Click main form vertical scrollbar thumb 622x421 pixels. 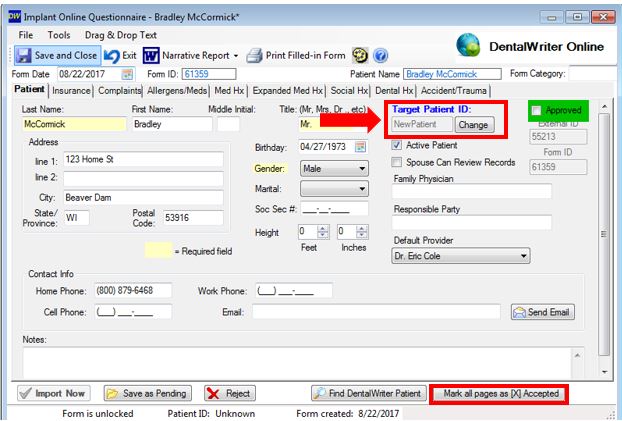click(x=604, y=234)
